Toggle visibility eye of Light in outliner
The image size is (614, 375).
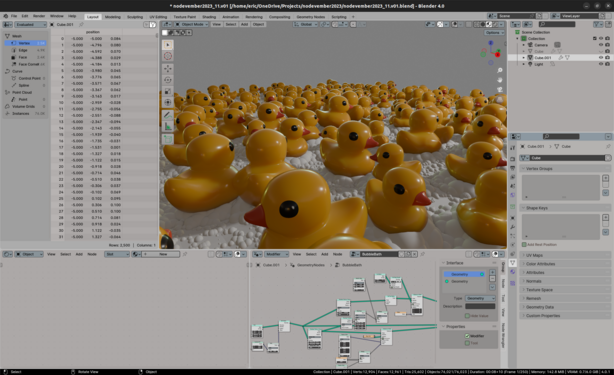point(601,64)
